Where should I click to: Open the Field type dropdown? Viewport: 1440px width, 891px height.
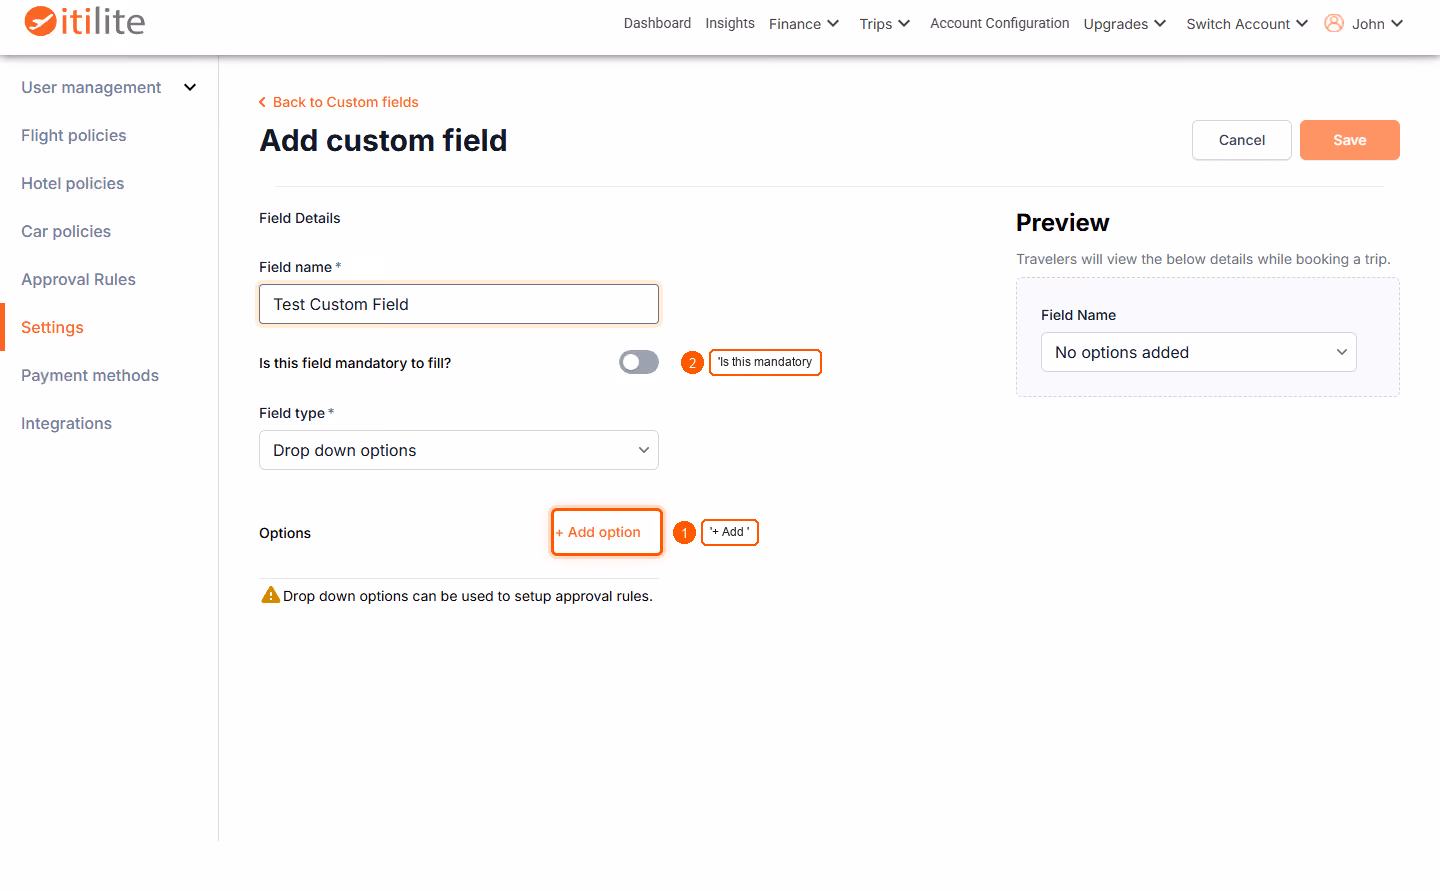(x=459, y=450)
